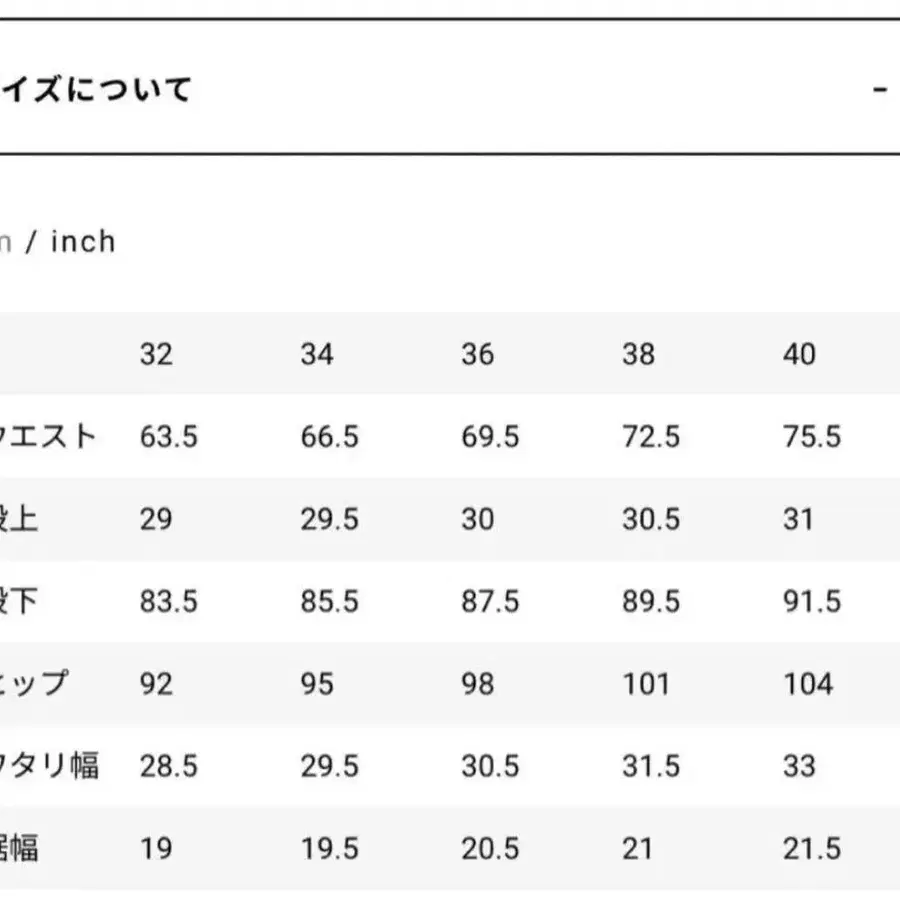Select the size 32 column header
Viewport: 900px width, 900px height.
pos(155,354)
